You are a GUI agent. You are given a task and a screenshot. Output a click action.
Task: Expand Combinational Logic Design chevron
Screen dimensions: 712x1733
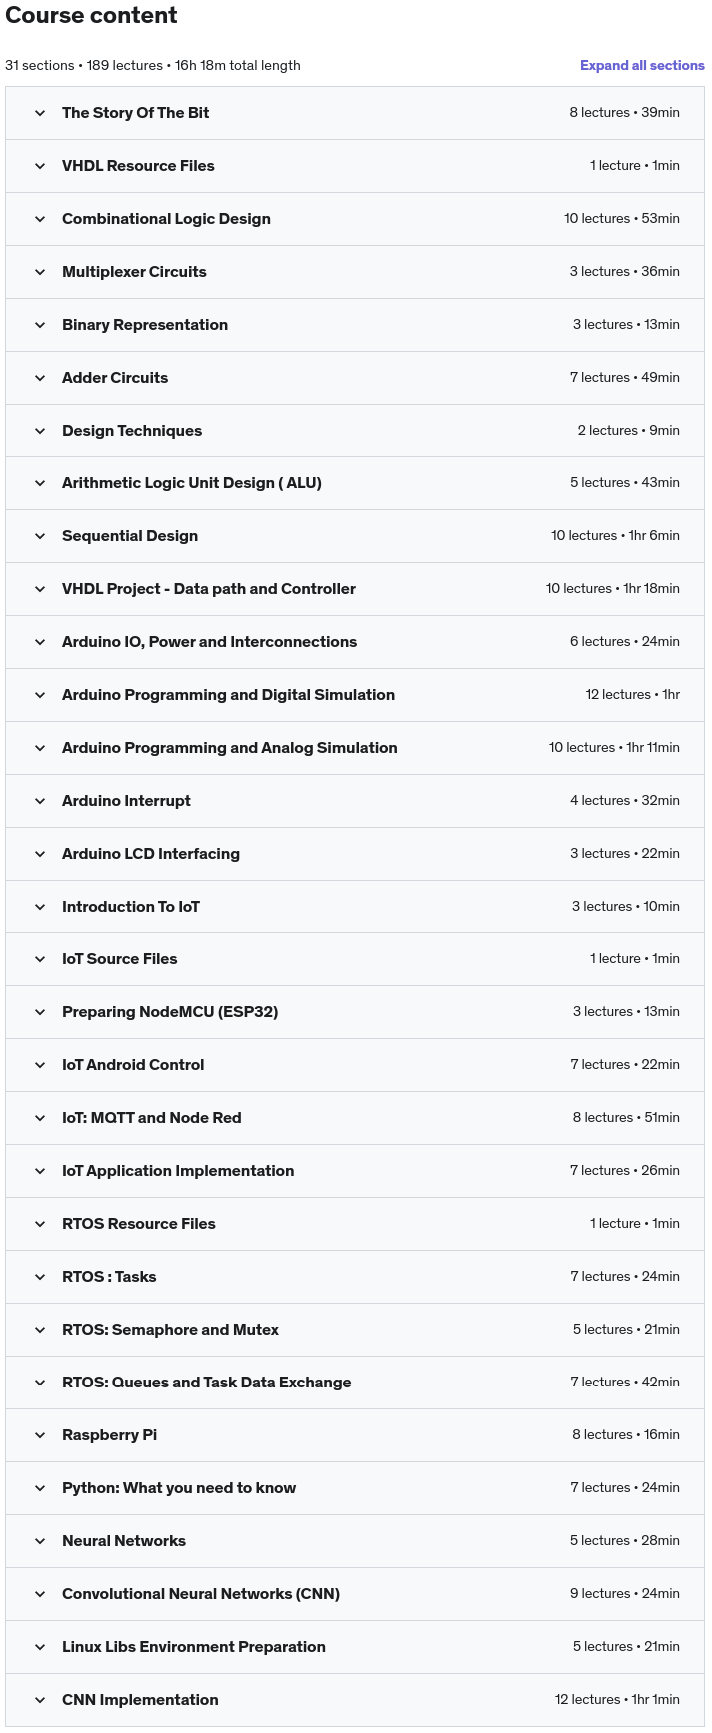click(40, 219)
